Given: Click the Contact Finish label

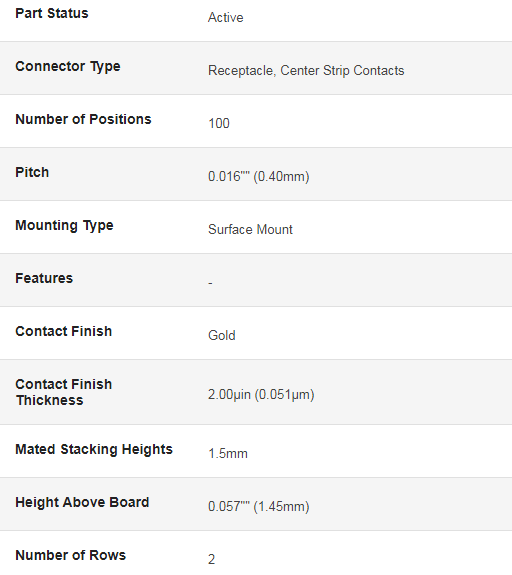Looking at the screenshot, I should tap(63, 332).
